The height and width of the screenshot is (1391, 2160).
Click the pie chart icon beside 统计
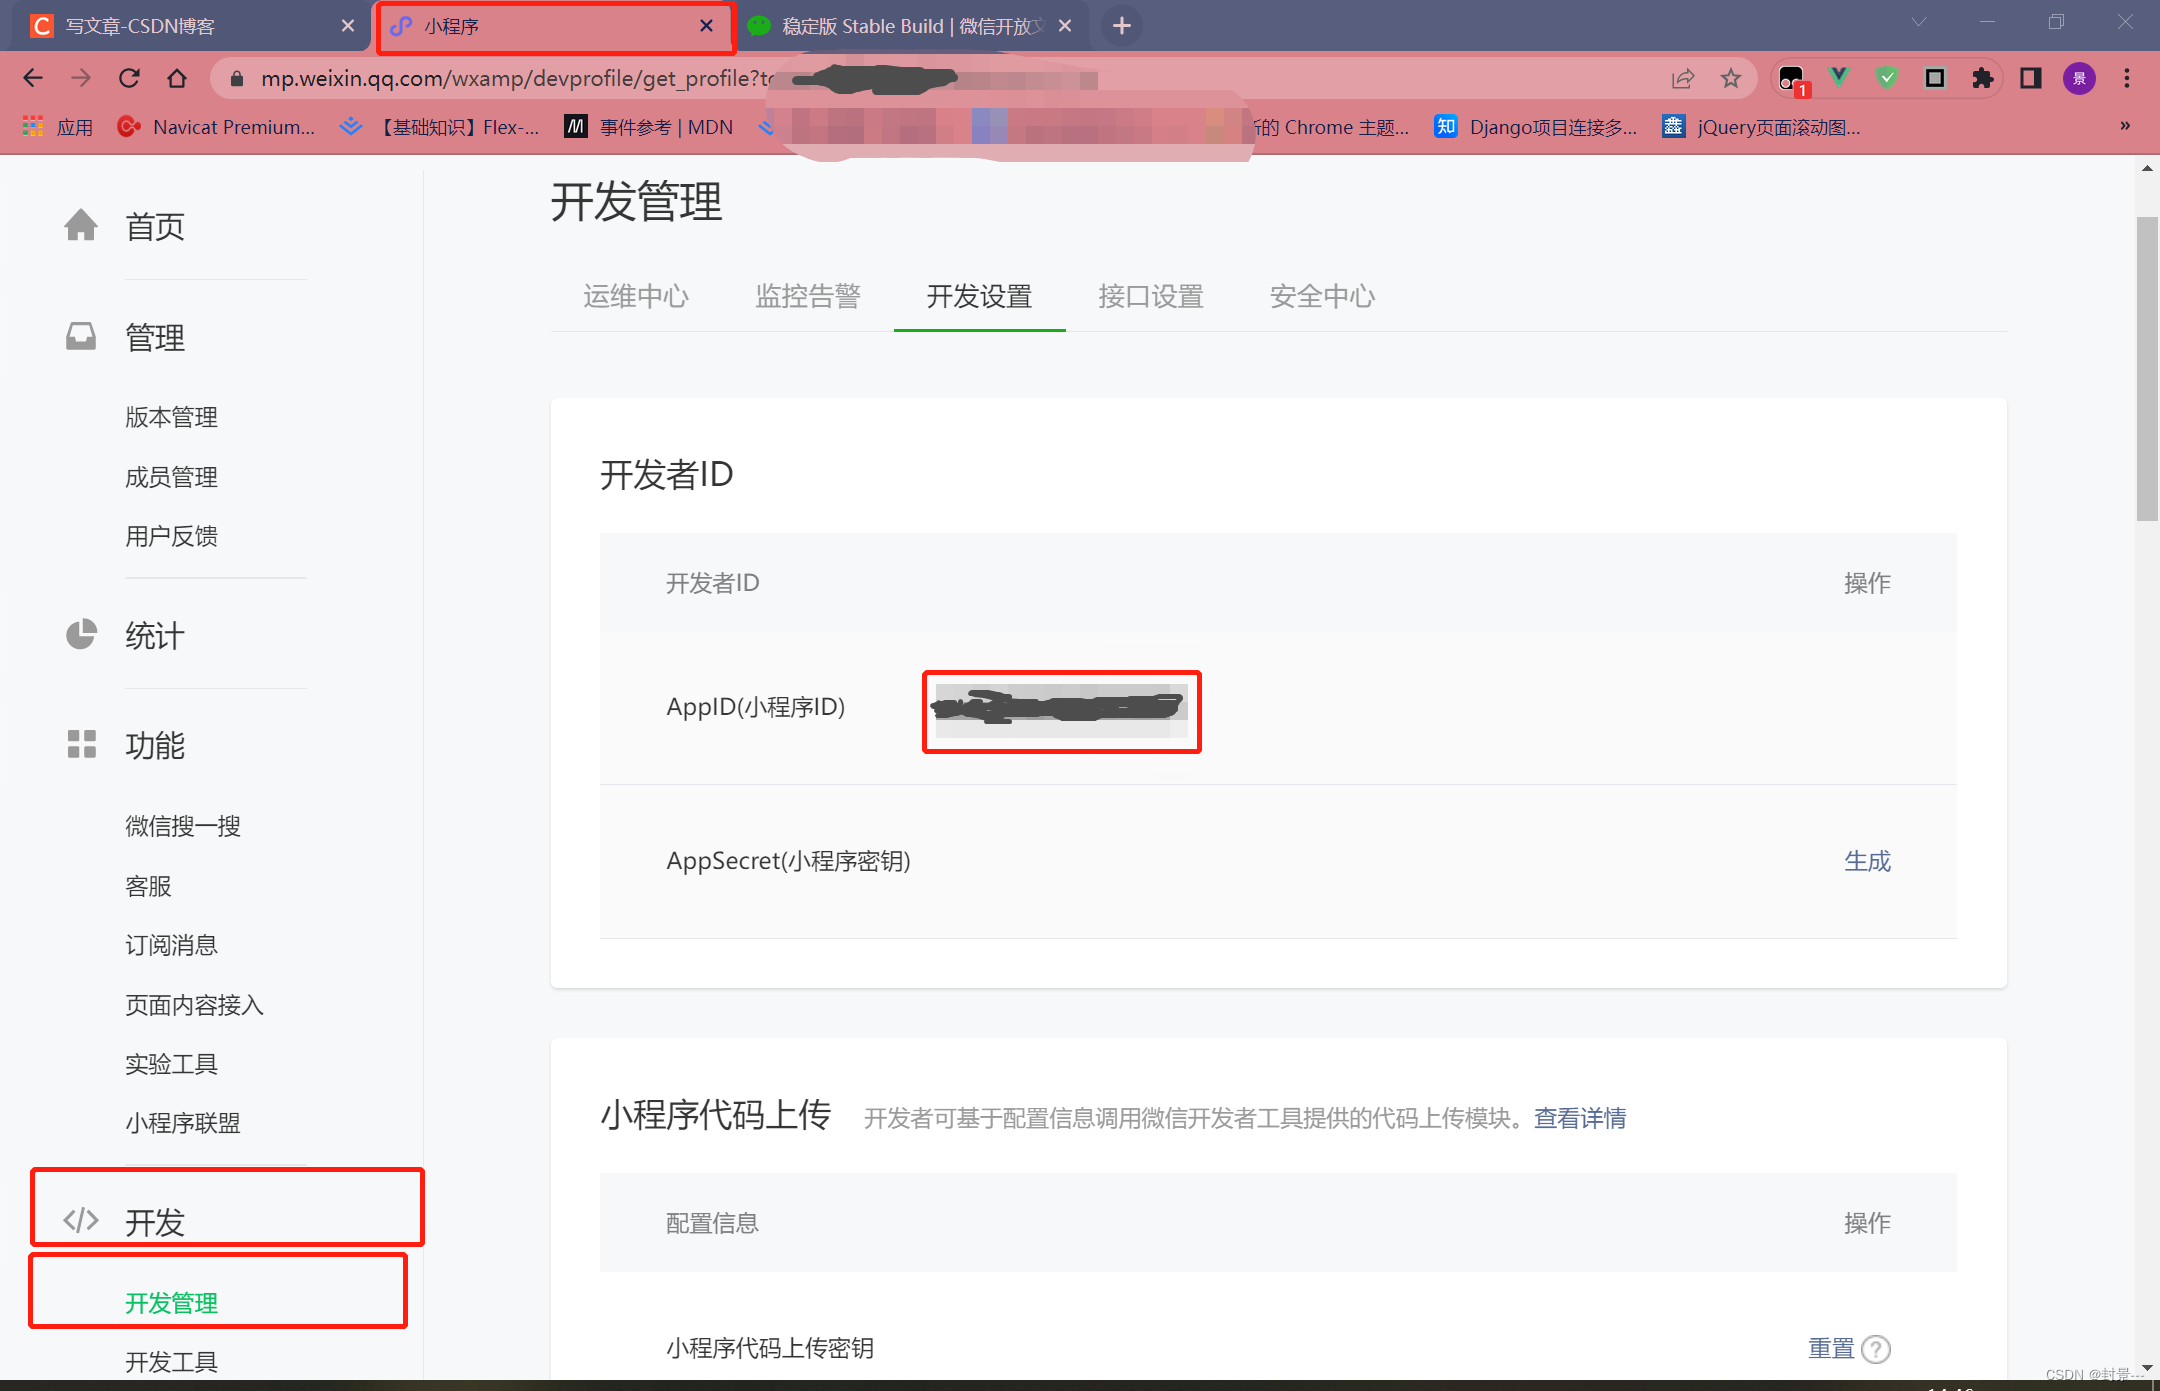81,634
